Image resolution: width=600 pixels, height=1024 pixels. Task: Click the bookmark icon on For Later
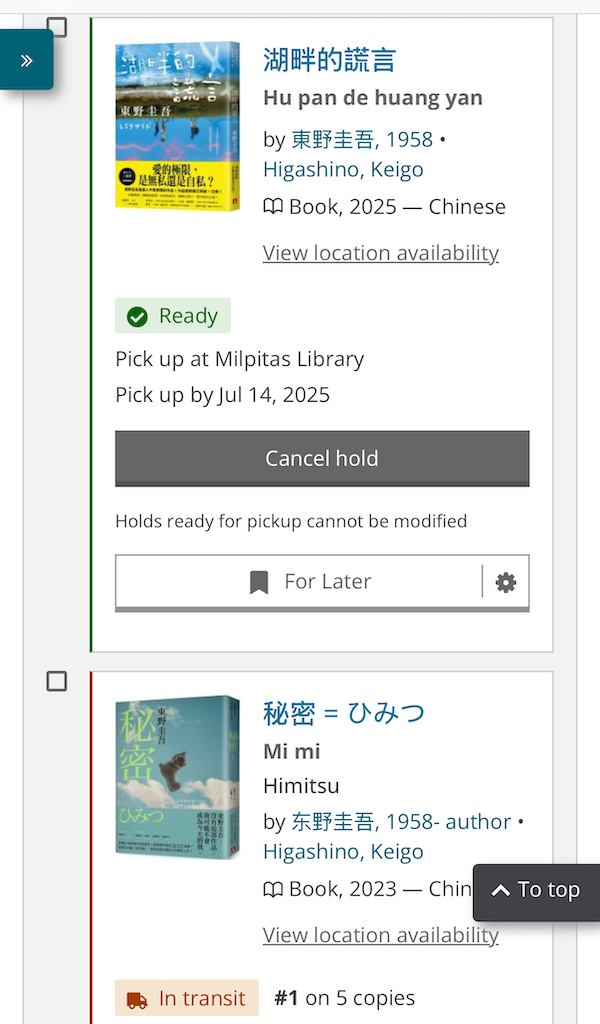tap(259, 582)
